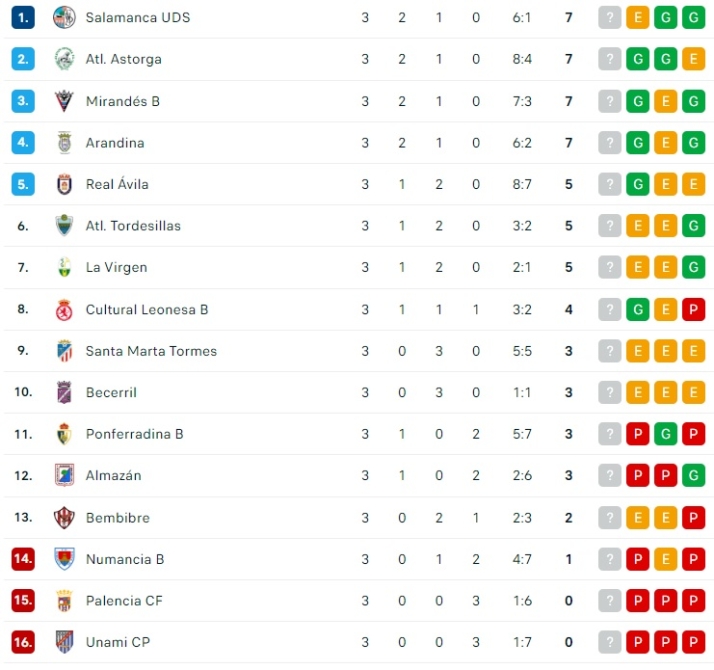Viewport: 714px width, 670px height.
Task: Click the red P form badge for Cultural Leonesa B
Action: point(694,309)
